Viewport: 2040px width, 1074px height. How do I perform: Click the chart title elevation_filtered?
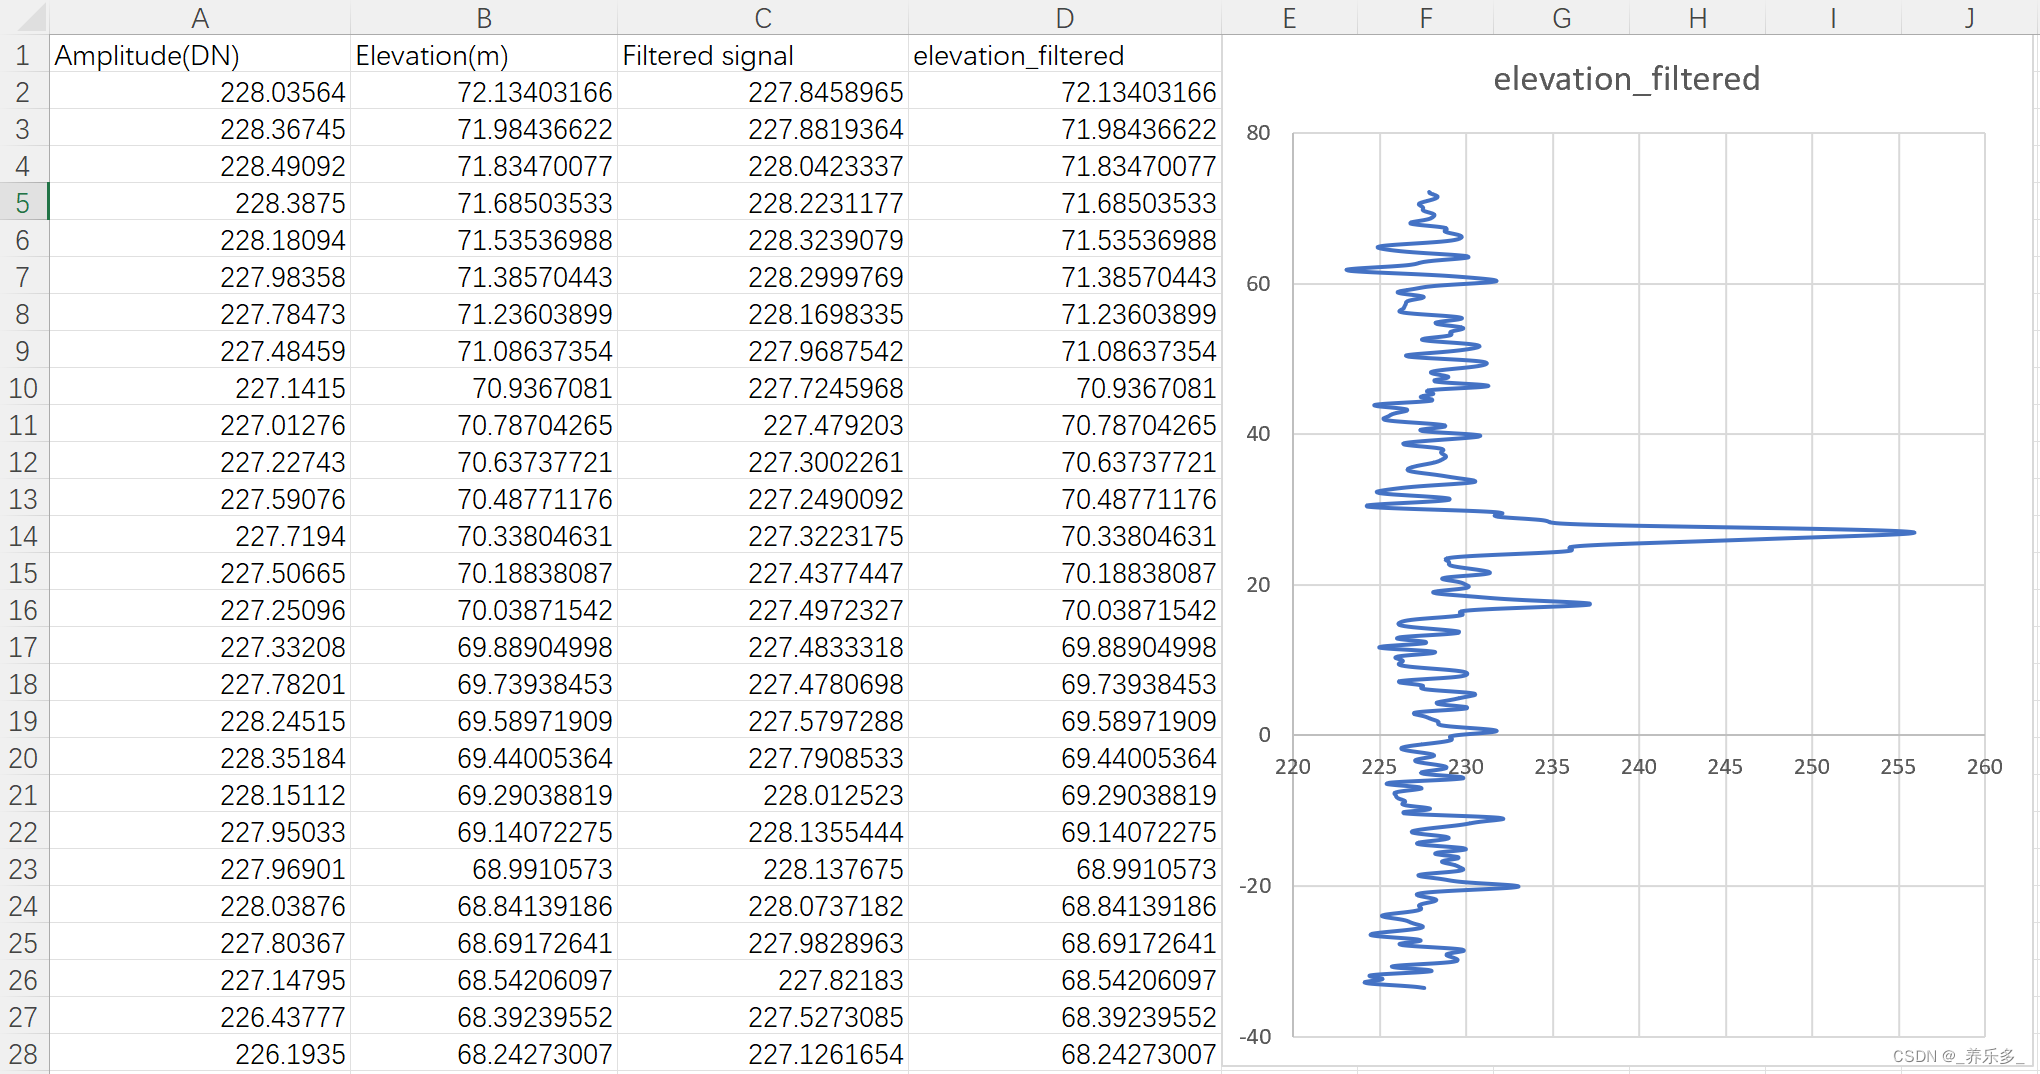click(x=1626, y=79)
